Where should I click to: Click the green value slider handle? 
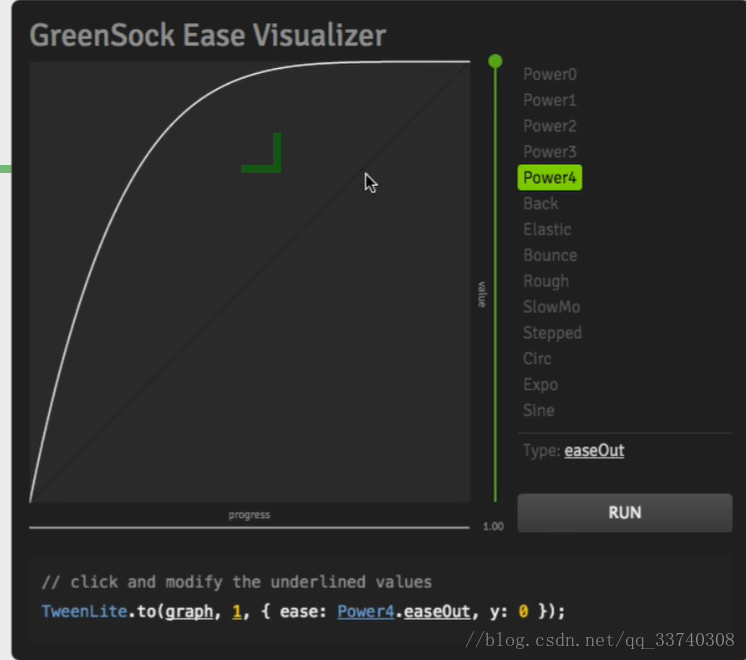(x=495, y=61)
